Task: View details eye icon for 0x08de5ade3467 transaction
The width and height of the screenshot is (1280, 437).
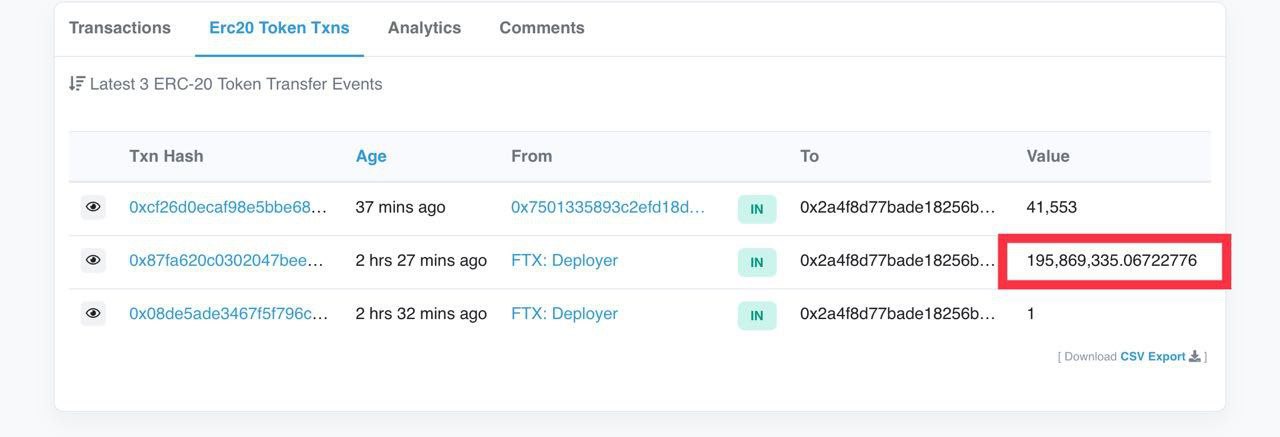Action: [x=93, y=313]
